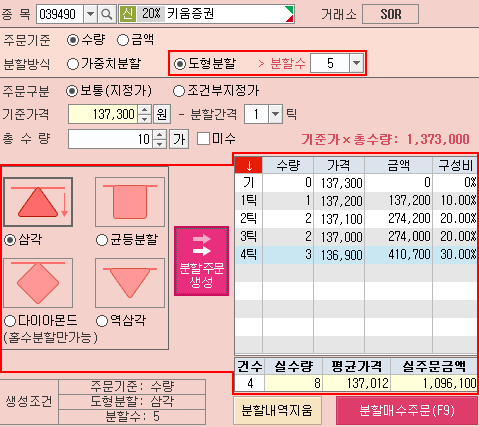Viewport: 479px width, 427px height.
Task: Increase 기준가격 with up stepper
Action: (145, 110)
